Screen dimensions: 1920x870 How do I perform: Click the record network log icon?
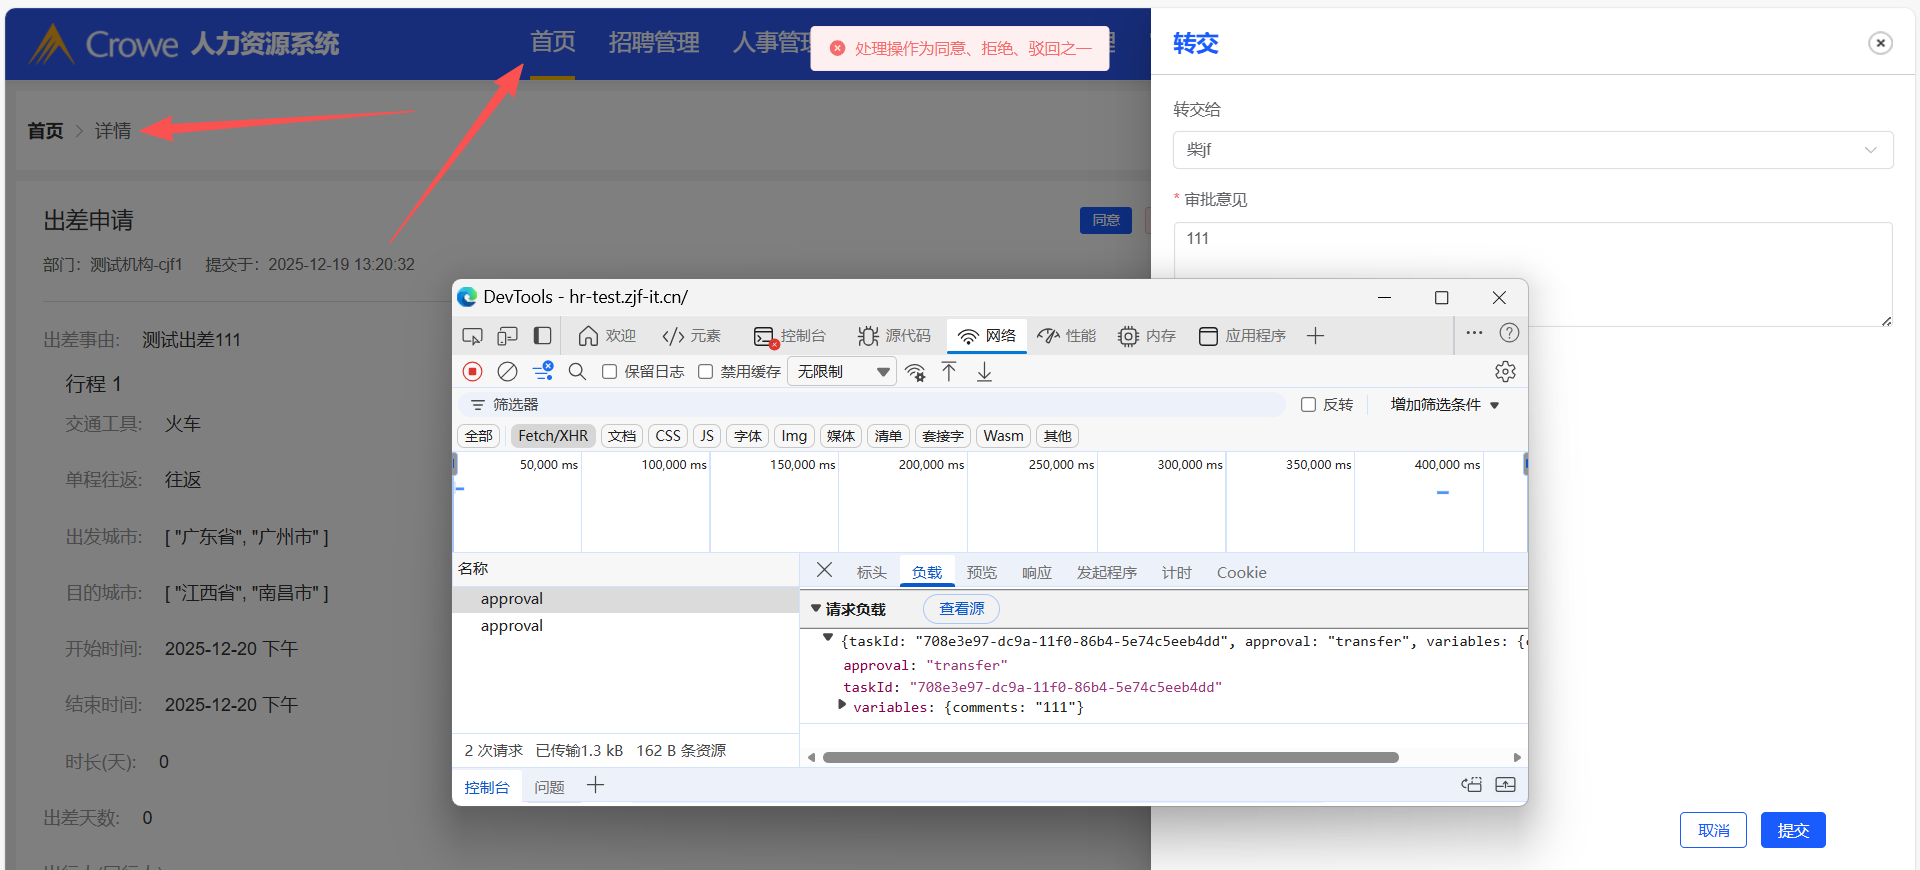click(473, 372)
